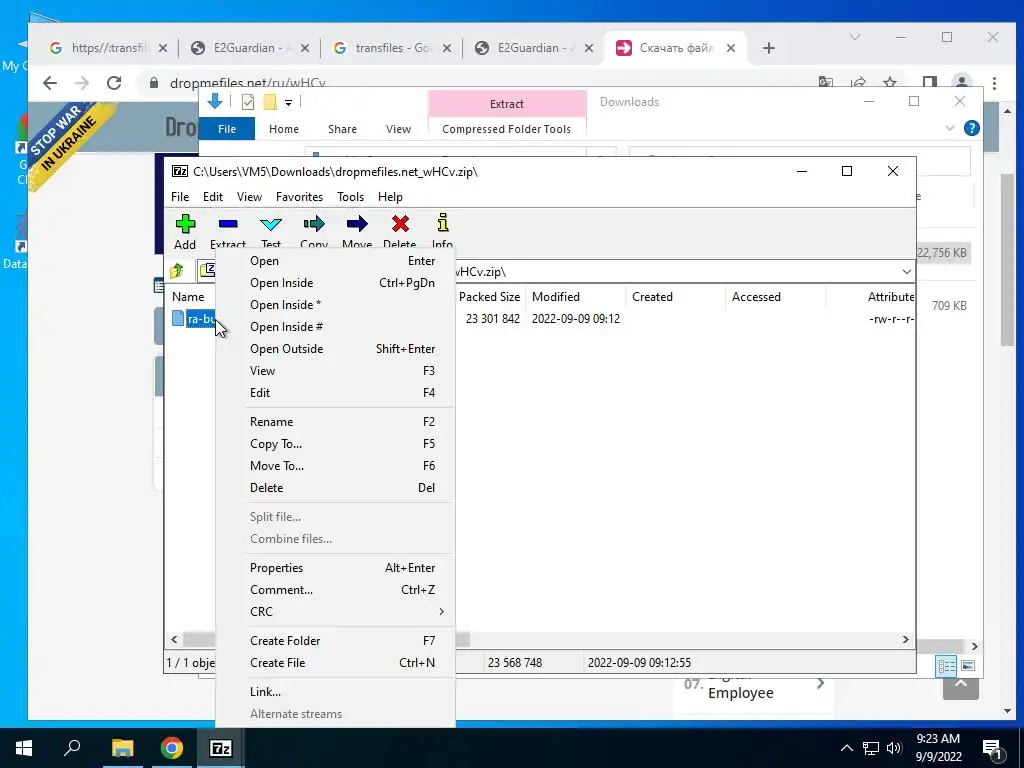Select the 7-Zip taskbar icon

click(x=221, y=748)
